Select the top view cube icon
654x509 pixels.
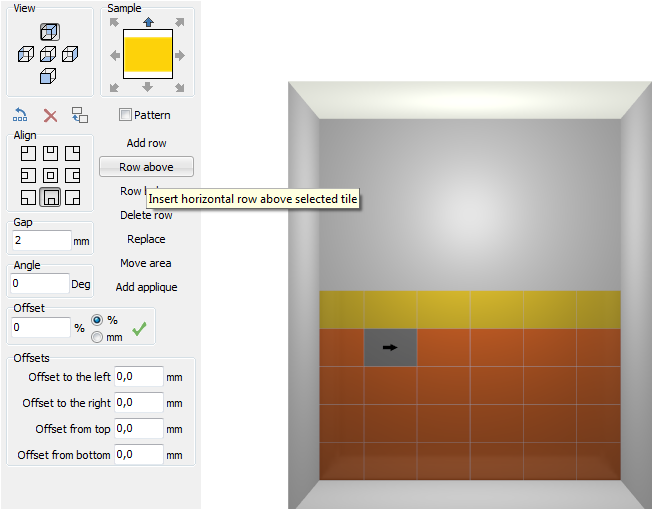click(x=50, y=32)
